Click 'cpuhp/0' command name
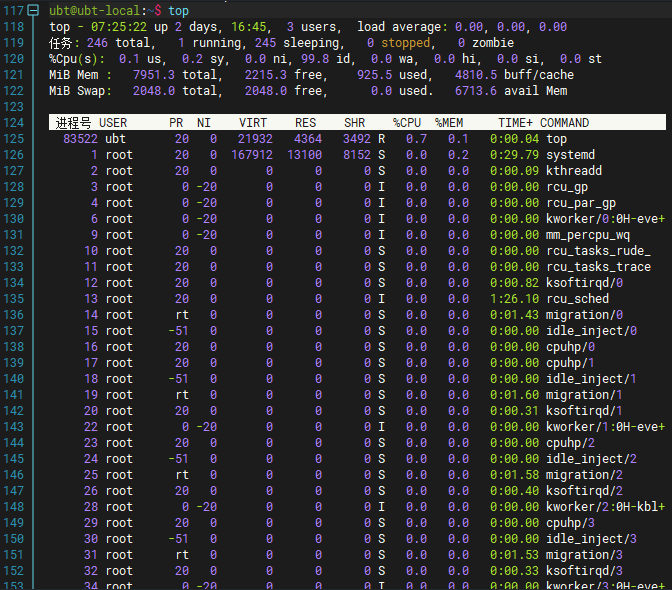Image resolution: width=672 pixels, height=590 pixels. [x=570, y=347]
